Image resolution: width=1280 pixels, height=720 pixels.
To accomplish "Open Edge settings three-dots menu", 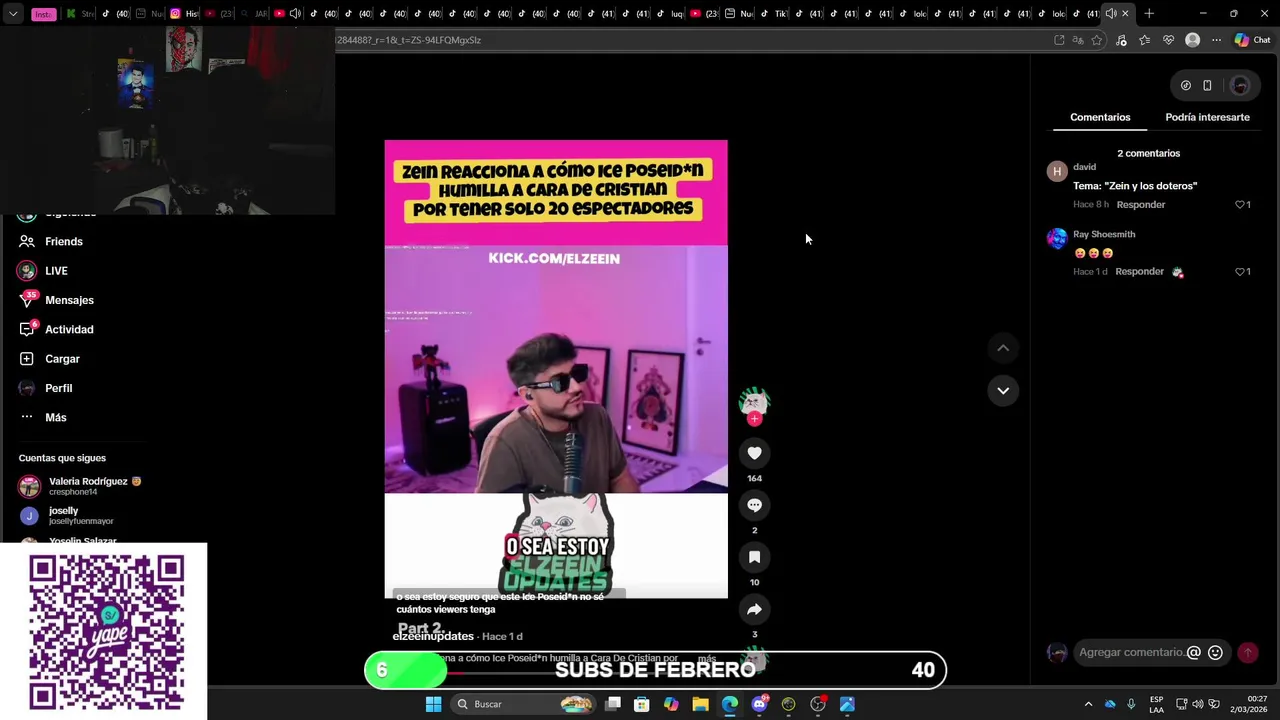I will 1216,40.
